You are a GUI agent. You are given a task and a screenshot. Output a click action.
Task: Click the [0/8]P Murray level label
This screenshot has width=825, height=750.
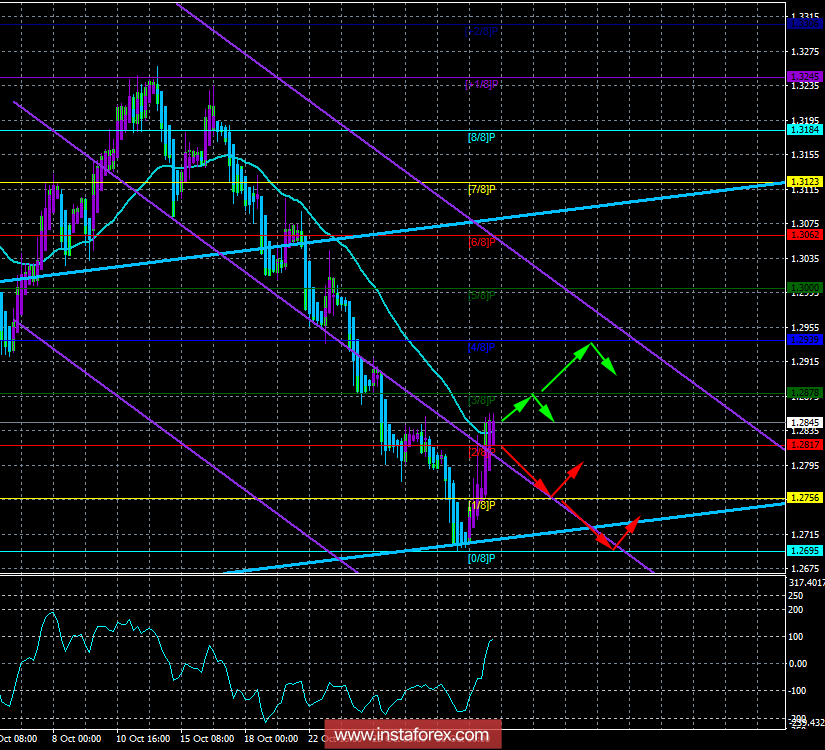coord(481,558)
